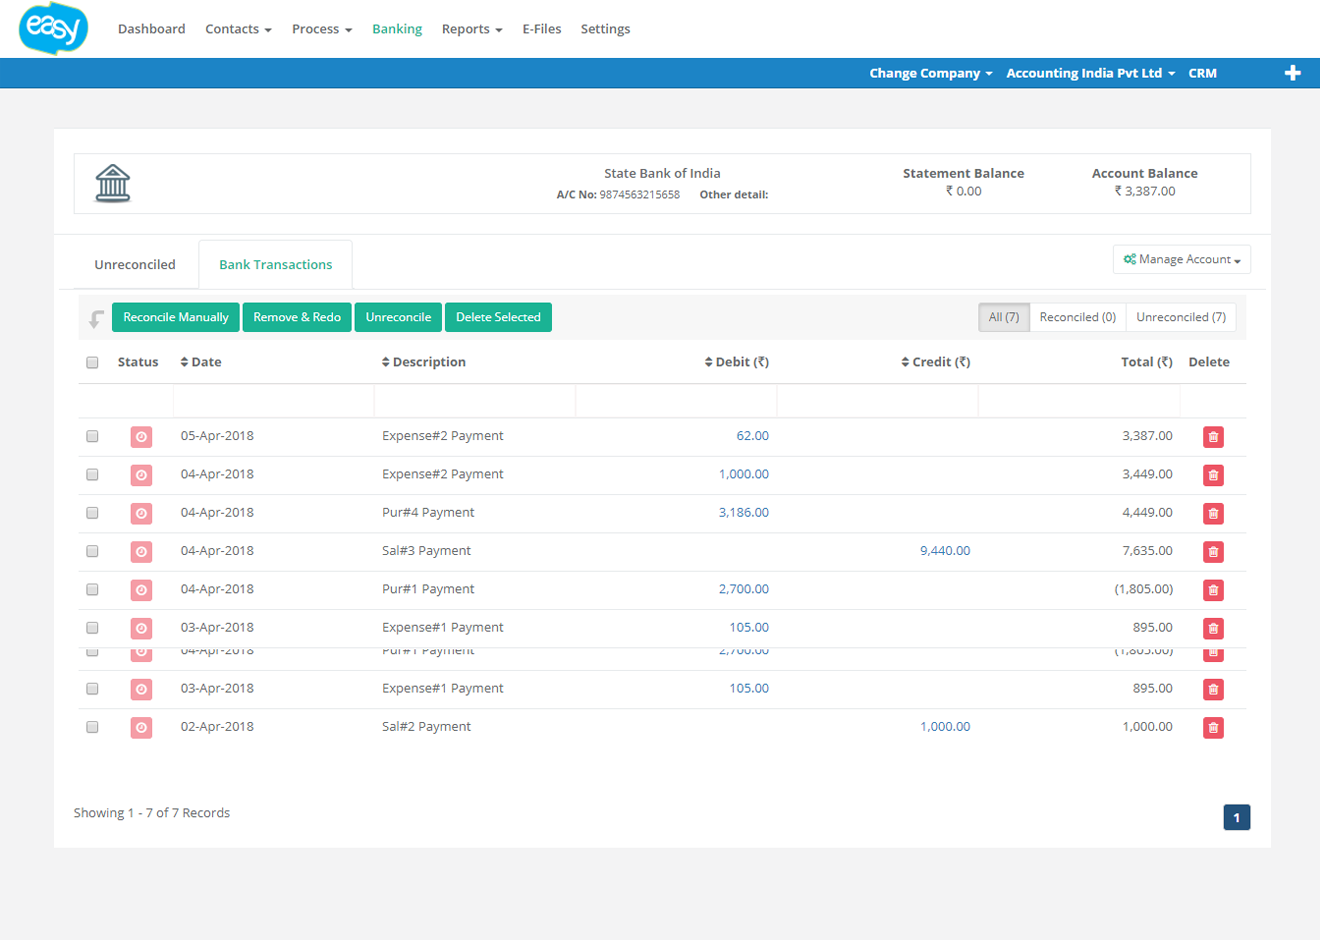
Task: Click the Description filter input field
Action: 475,400
